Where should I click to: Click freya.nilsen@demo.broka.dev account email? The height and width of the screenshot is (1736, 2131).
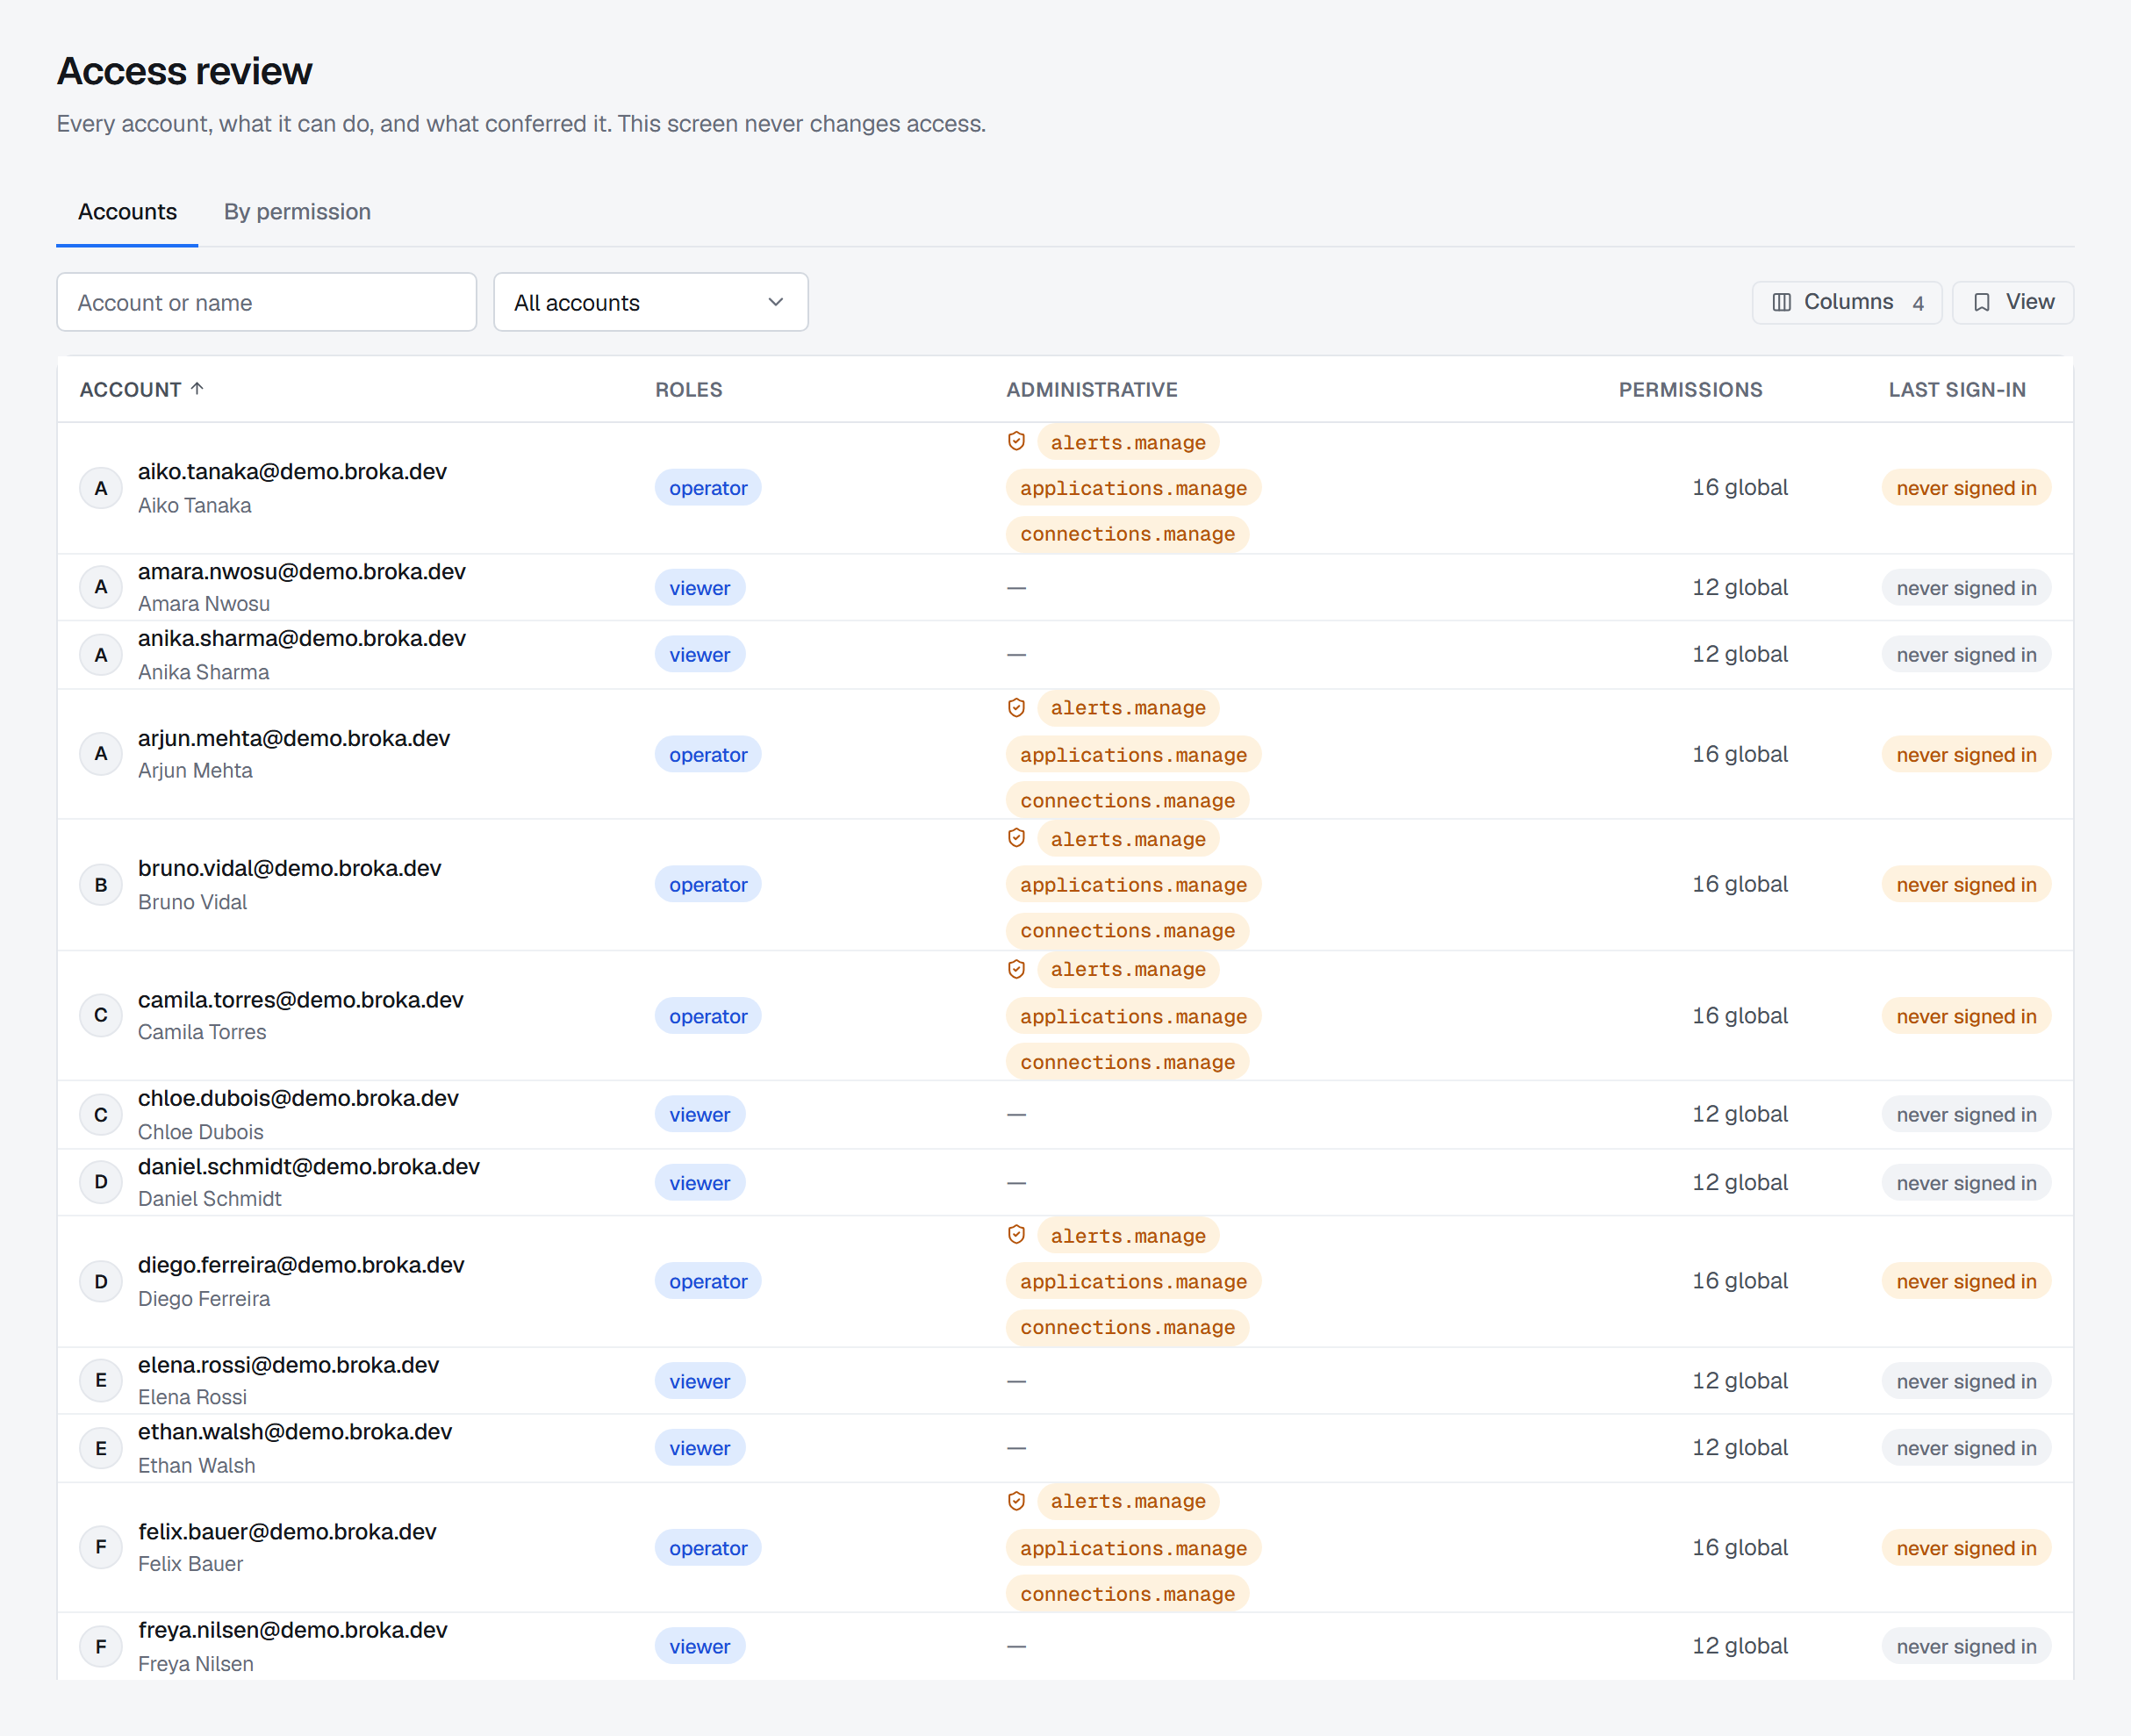click(293, 1630)
